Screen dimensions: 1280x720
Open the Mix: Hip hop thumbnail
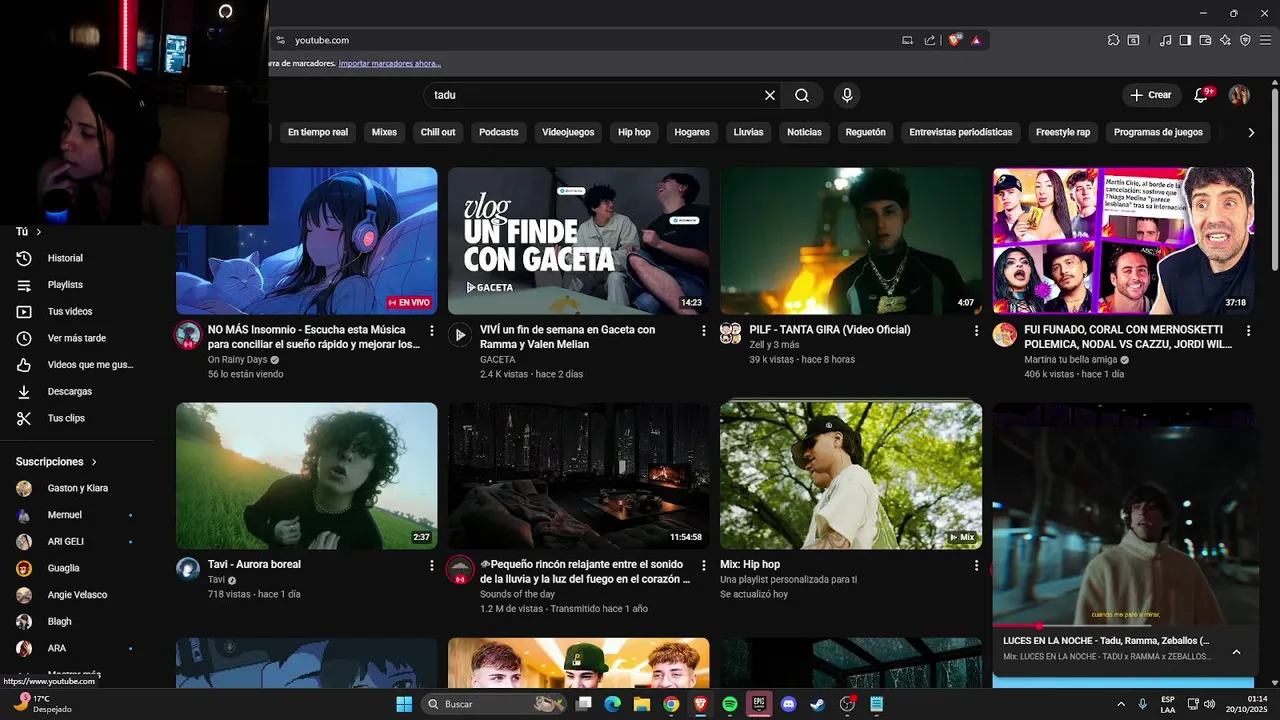click(851, 476)
